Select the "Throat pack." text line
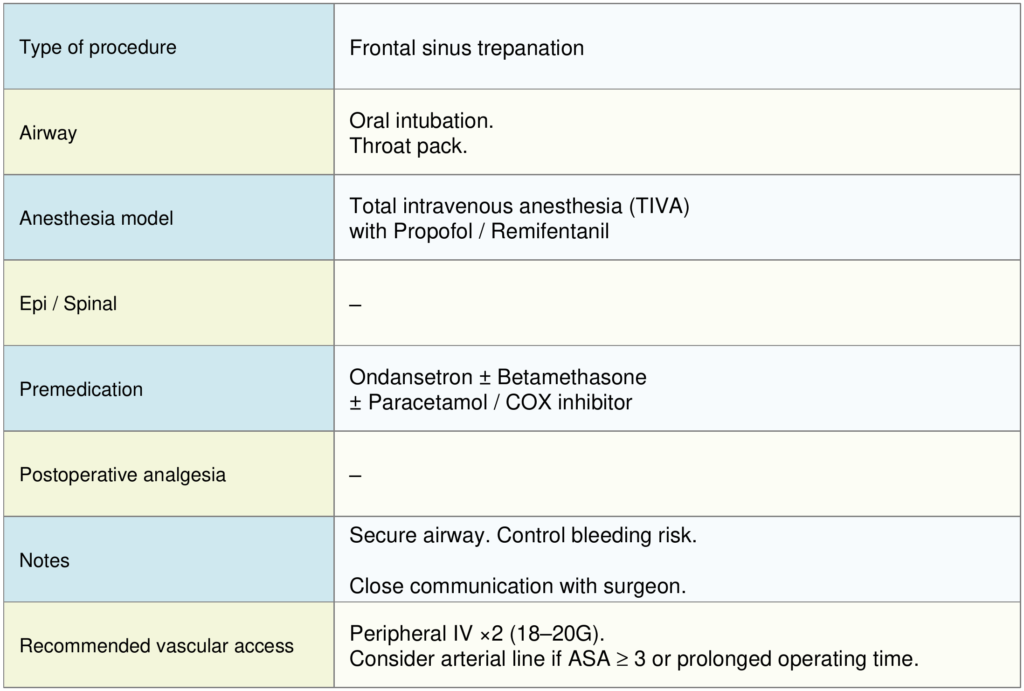The image size is (1024, 691). (x=408, y=146)
